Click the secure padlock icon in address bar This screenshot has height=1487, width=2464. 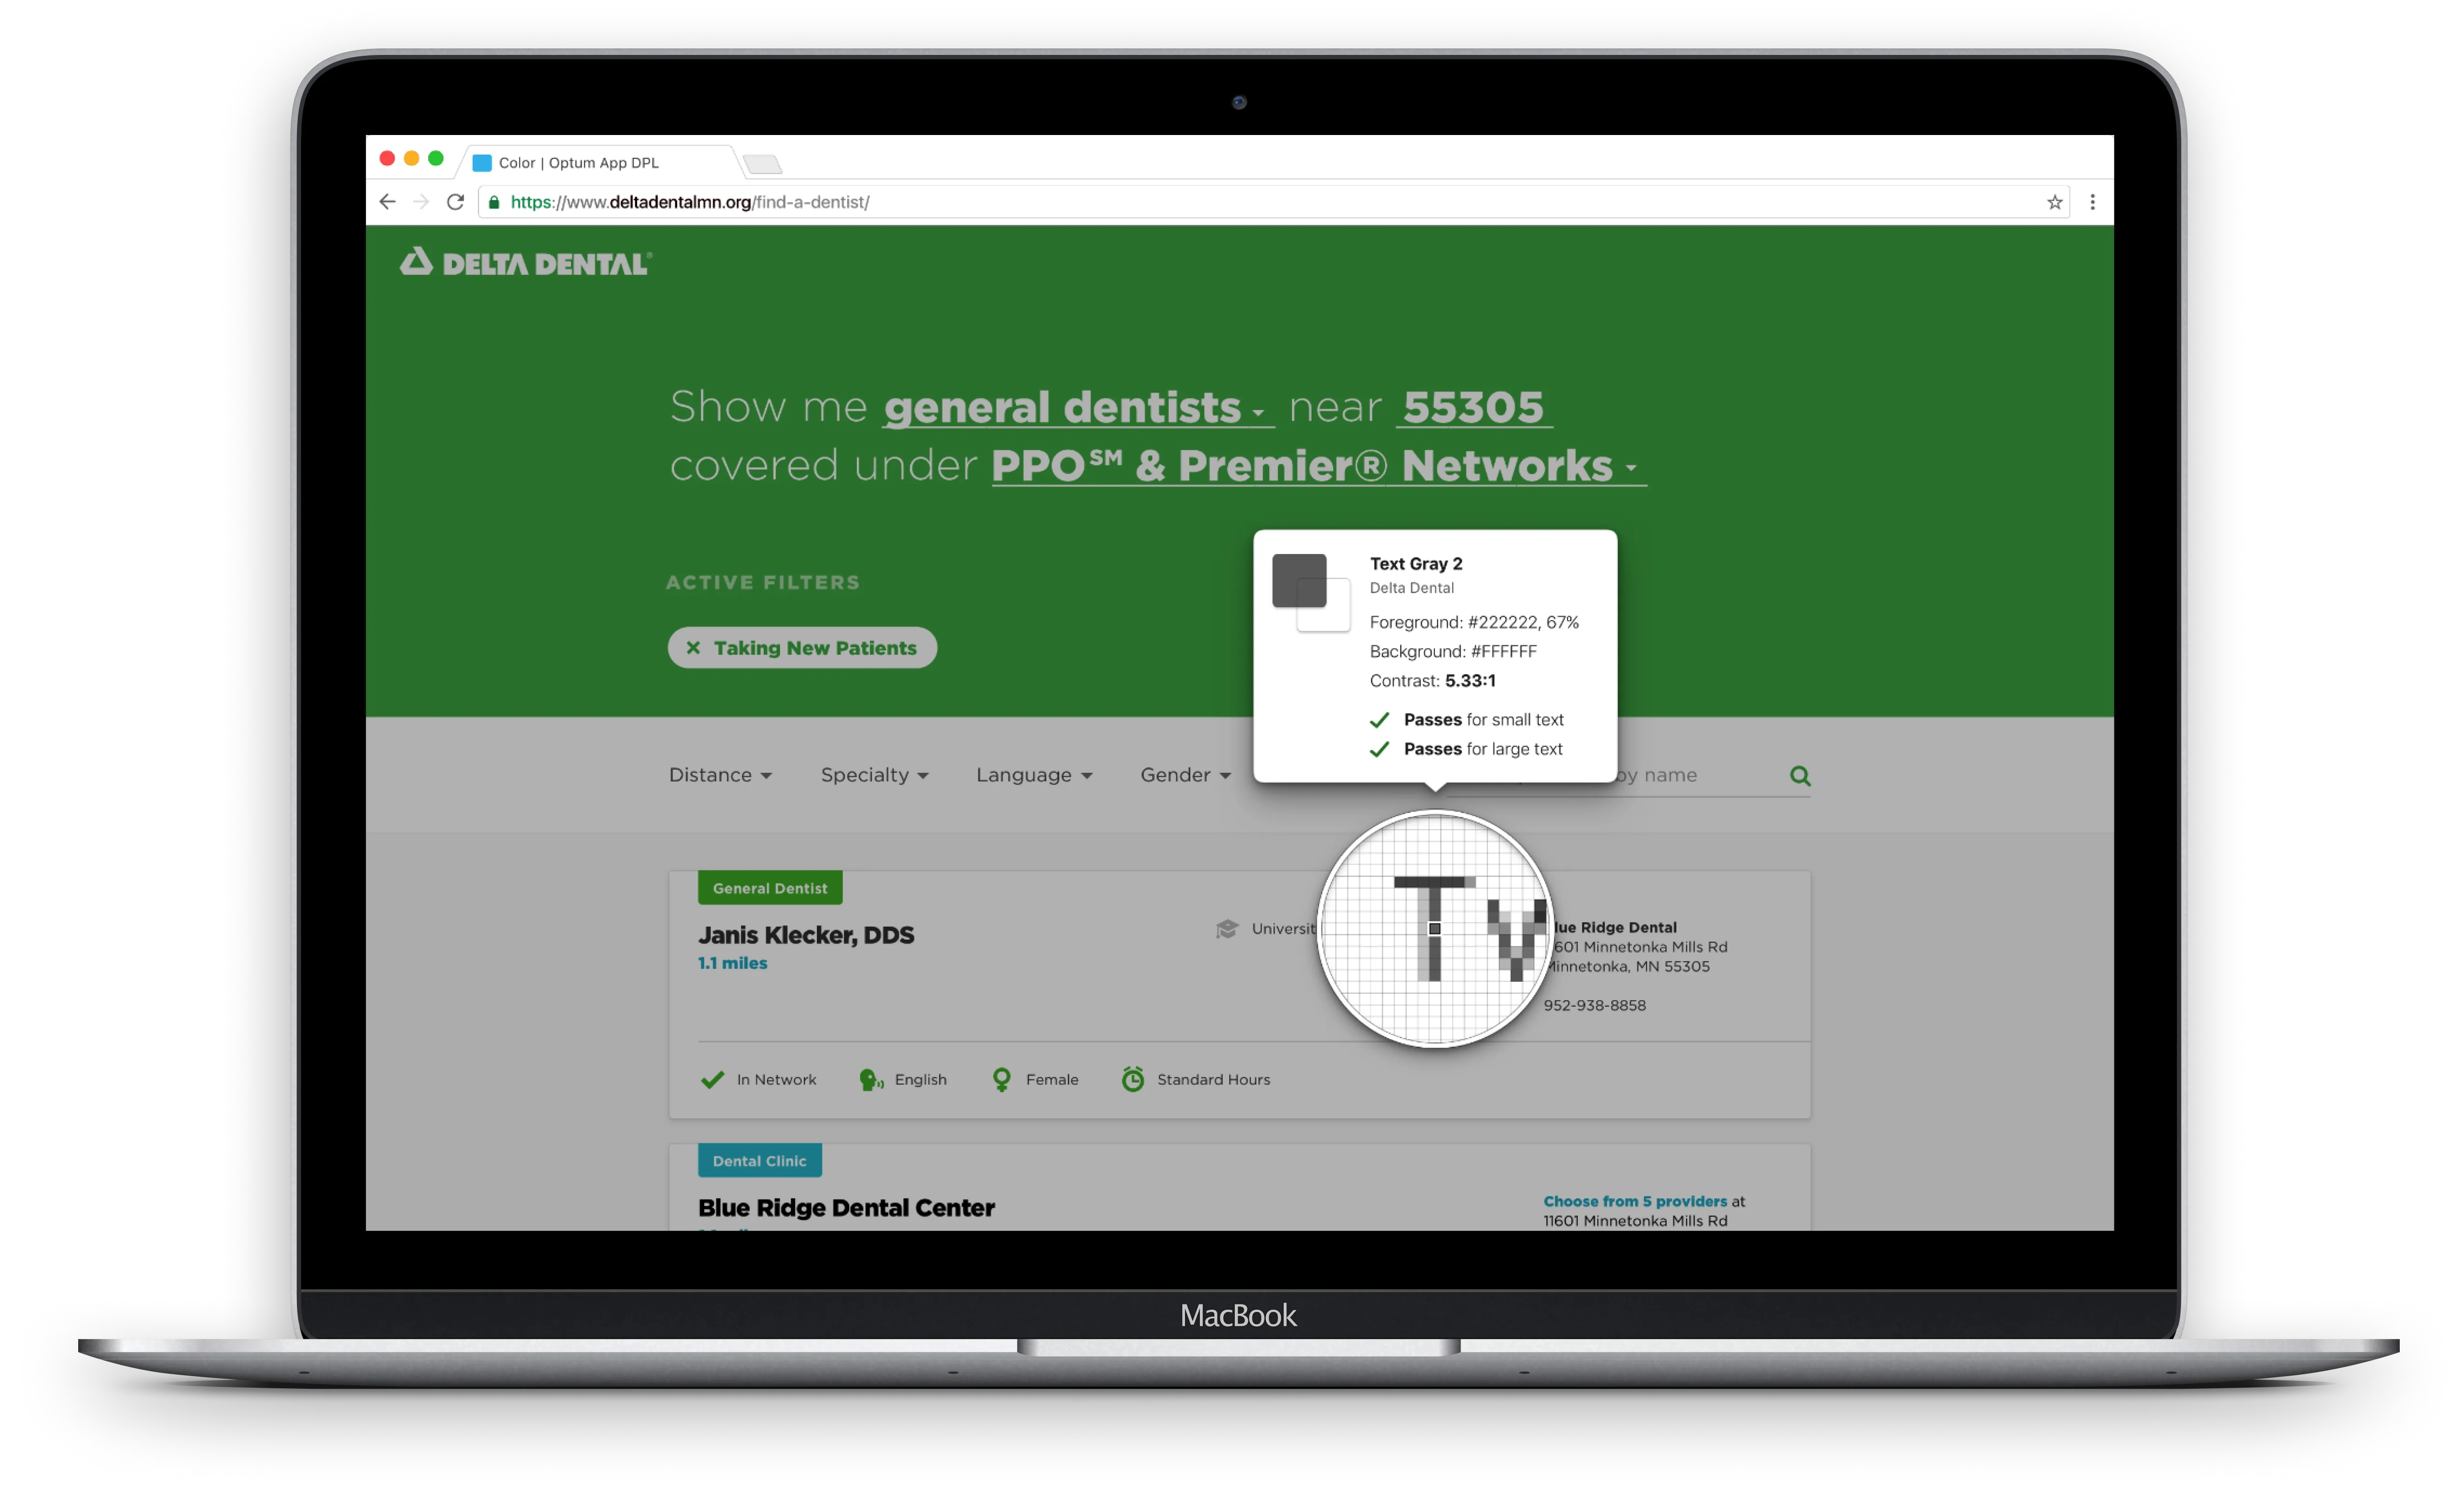(x=493, y=202)
